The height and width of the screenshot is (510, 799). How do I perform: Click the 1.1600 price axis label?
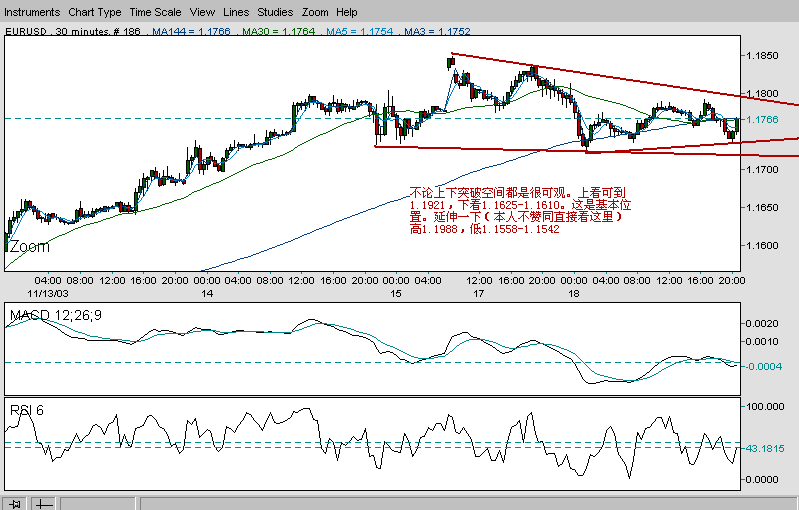(x=762, y=246)
